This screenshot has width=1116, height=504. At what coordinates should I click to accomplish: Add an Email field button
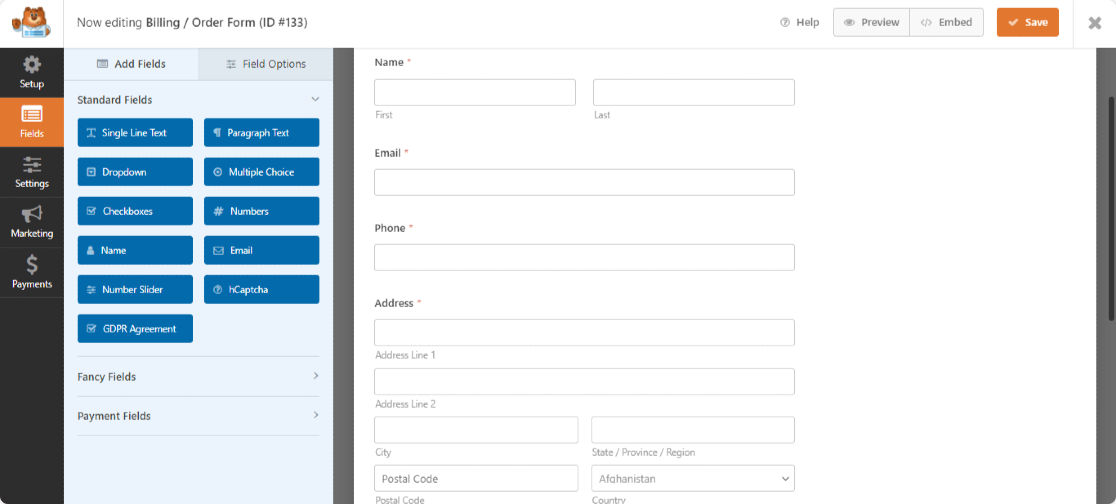261,250
